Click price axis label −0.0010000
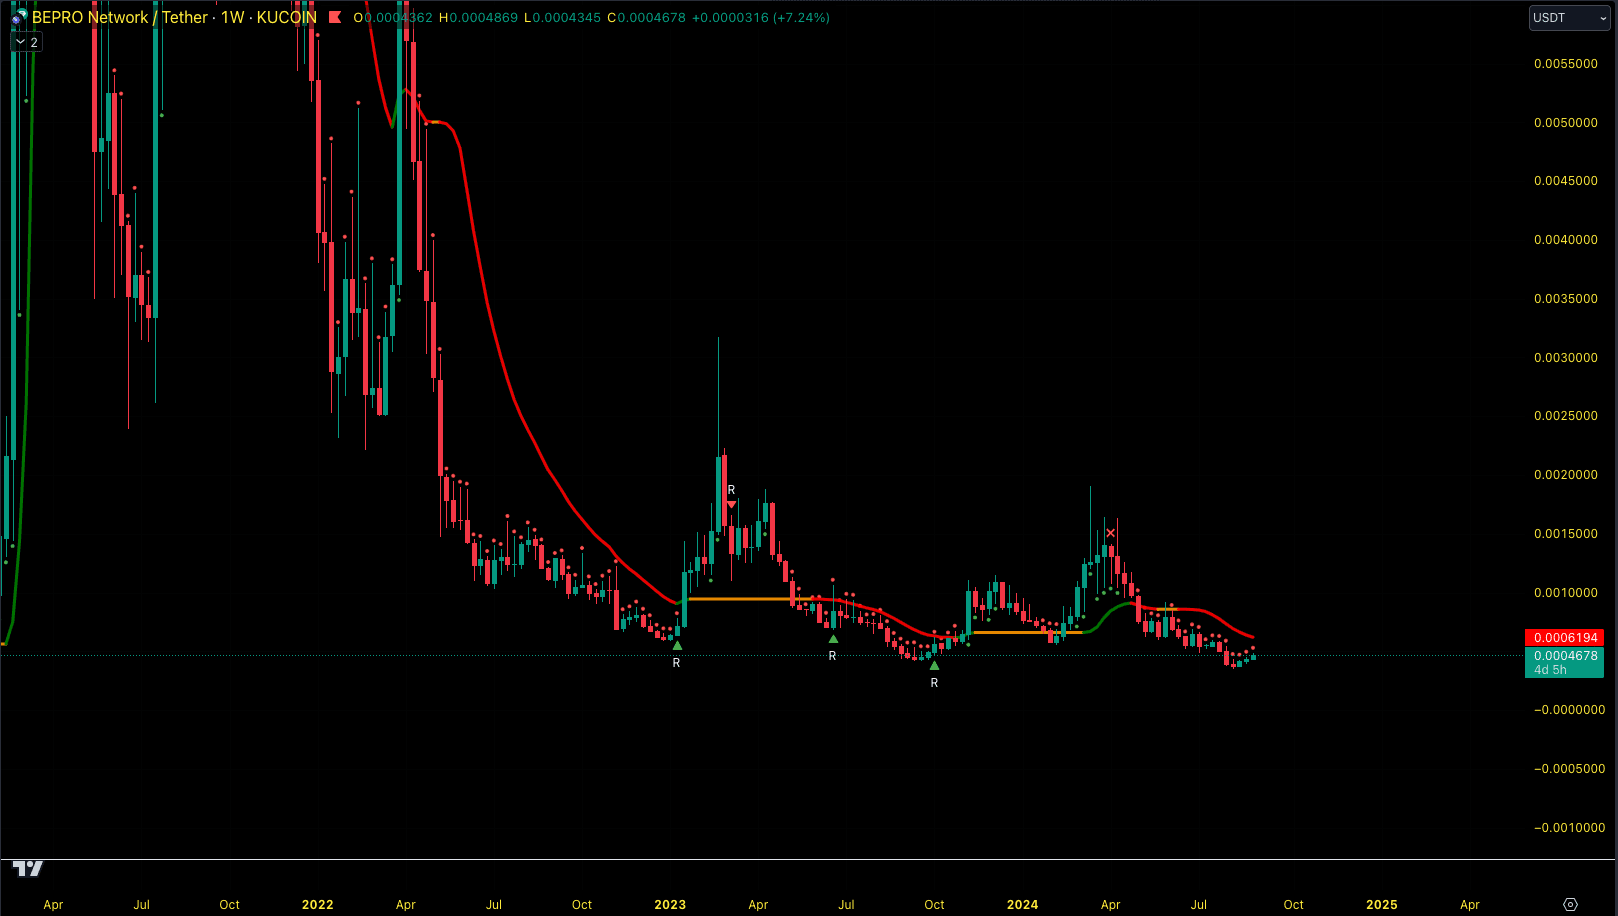This screenshot has height=916, width=1618. pyautogui.click(x=1569, y=827)
